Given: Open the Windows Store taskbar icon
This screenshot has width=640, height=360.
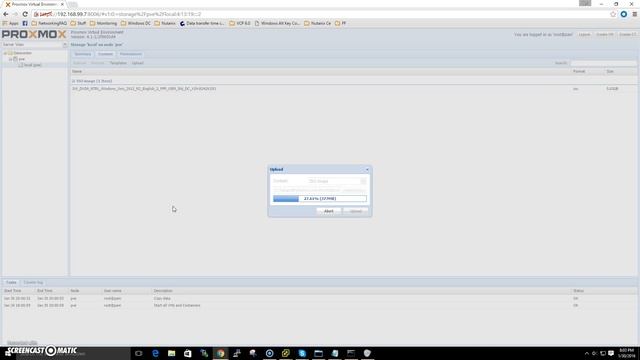Looking at the screenshot, I should tap(188, 353).
